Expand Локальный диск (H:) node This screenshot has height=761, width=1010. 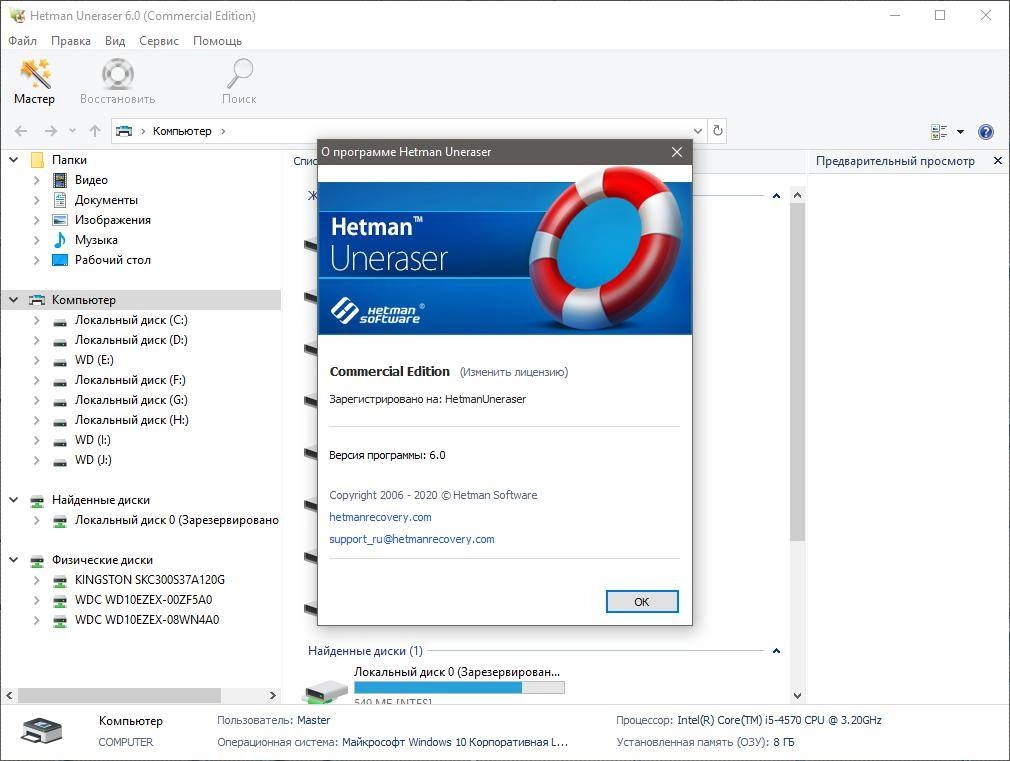(x=37, y=420)
